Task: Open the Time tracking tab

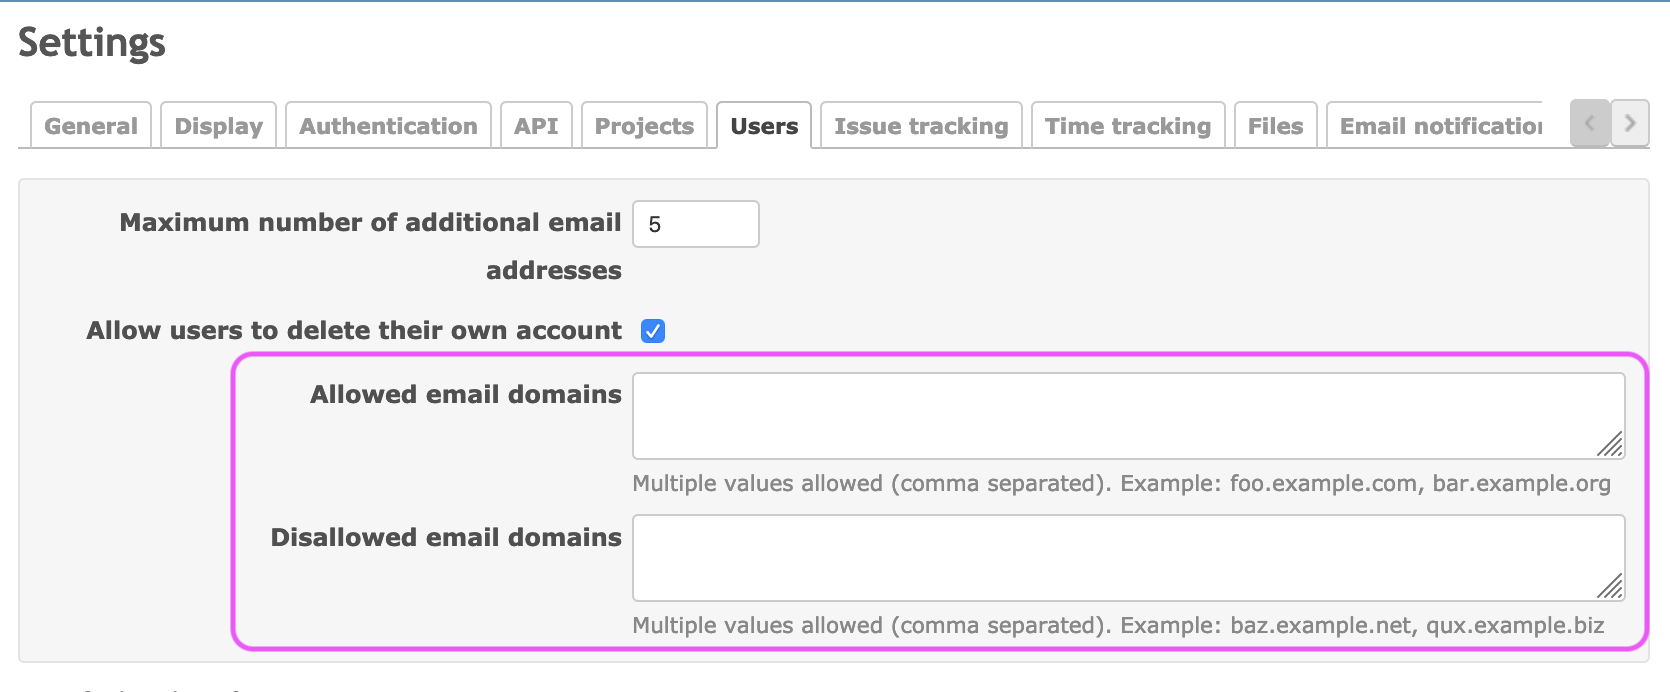Action: point(1127,126)
